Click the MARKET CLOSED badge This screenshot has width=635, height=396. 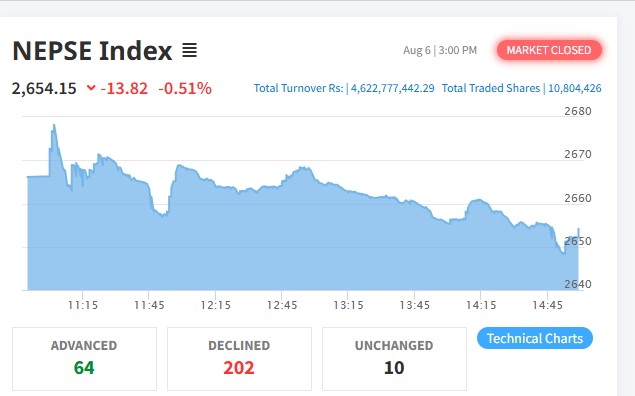point(549,50)
